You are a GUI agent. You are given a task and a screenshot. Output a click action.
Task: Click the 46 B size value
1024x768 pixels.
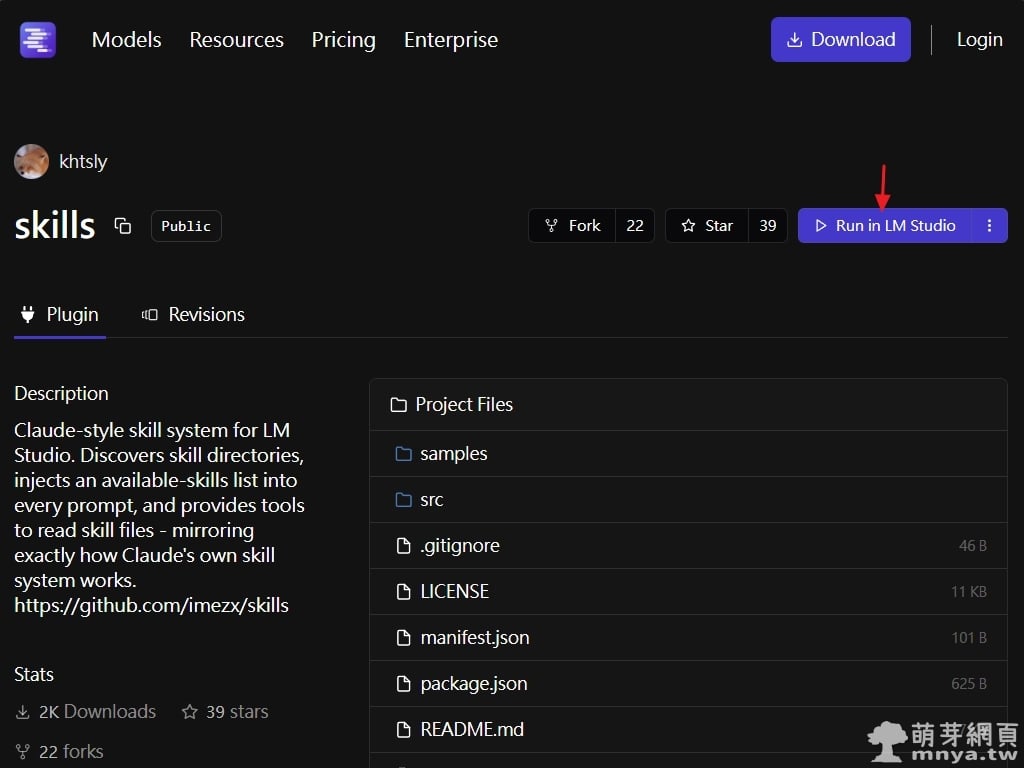point(972,546)
